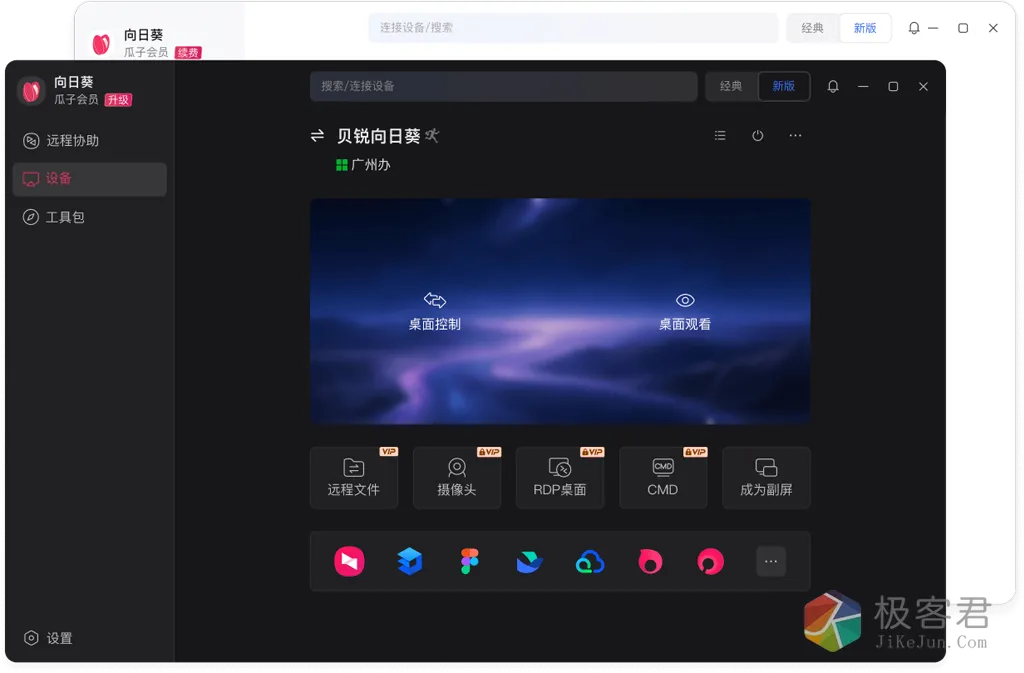
Task: Open 工具包 toolkit in the sidebar
Action: click(x=65, y=217)
